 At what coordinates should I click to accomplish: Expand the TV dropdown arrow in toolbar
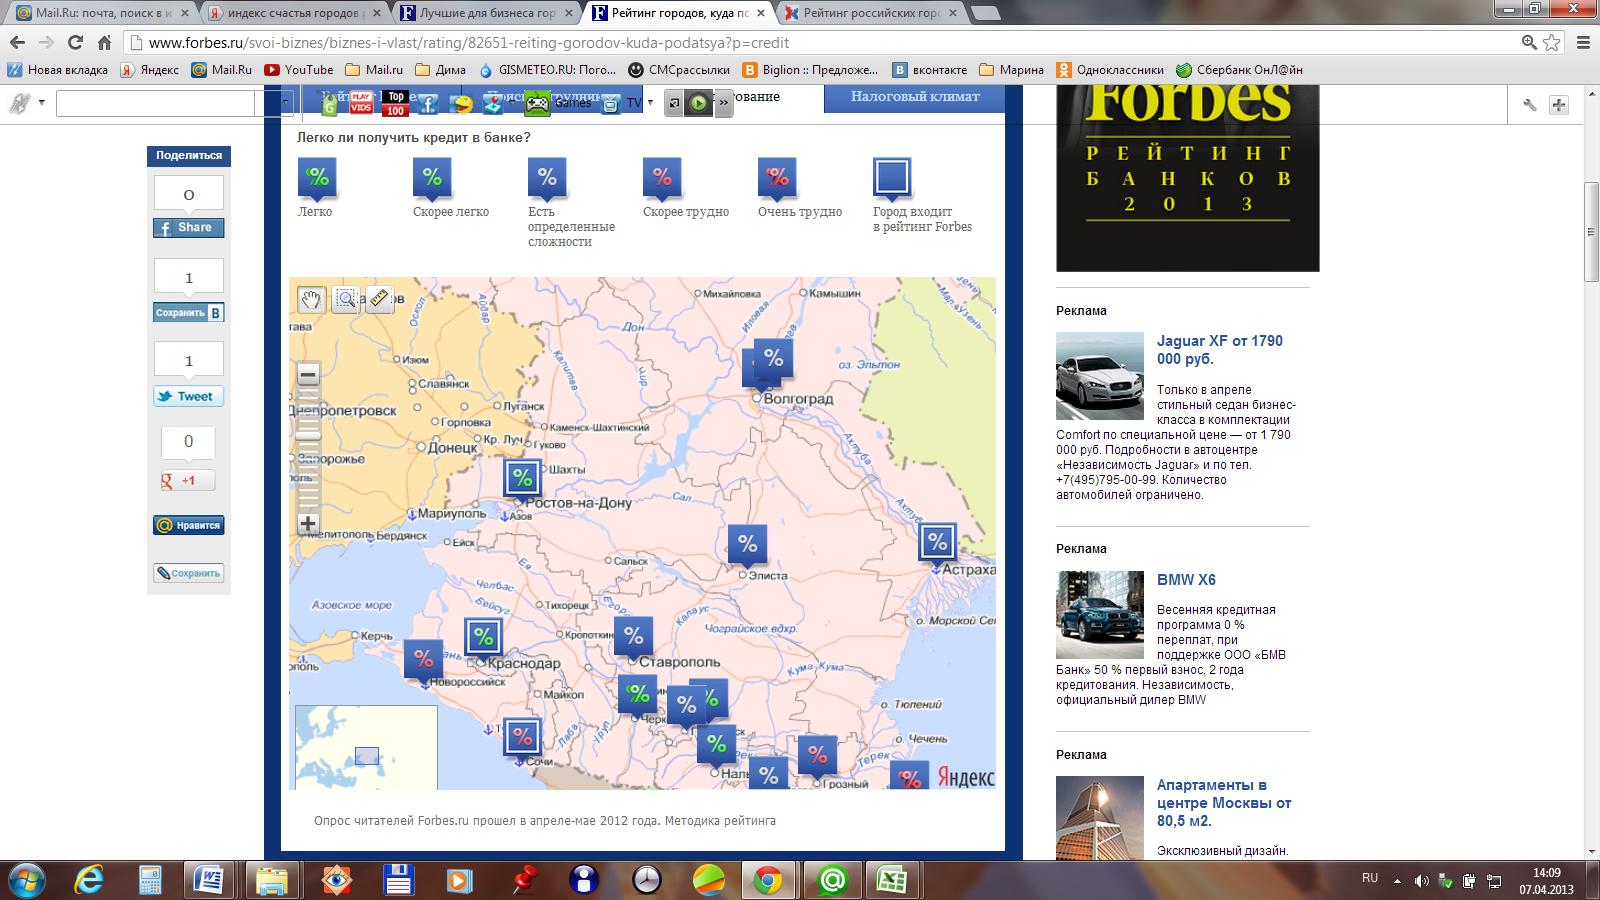click(x=650, y=103)
